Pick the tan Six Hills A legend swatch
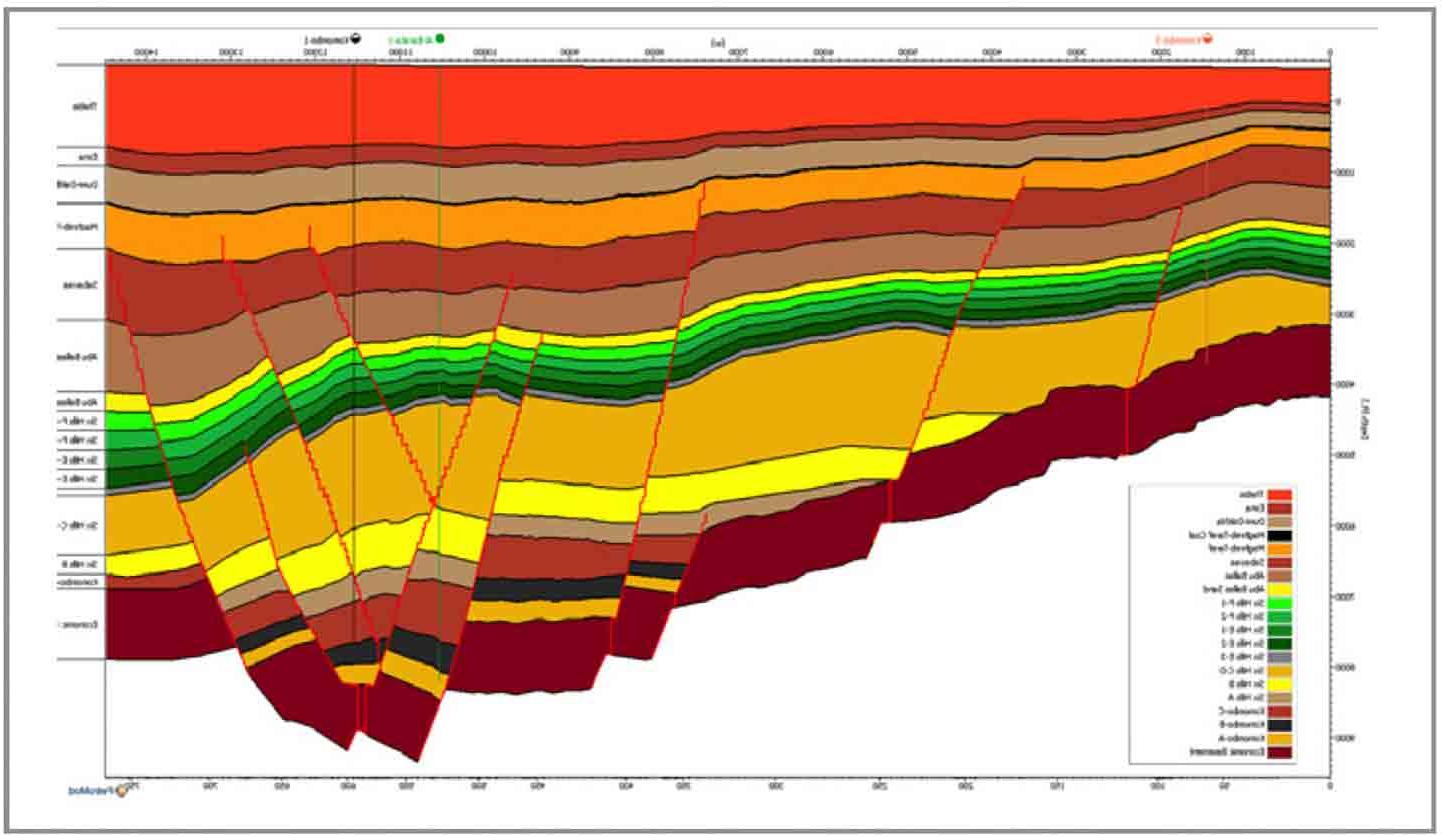The width and height of the screenshot is (1442, 836). tap(1279, 697)
